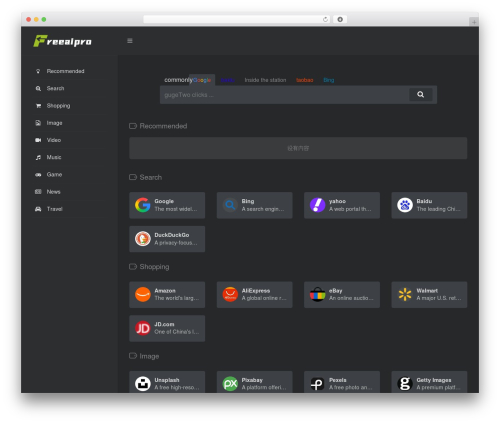Open the Getty Images icon card
The image size is (500, 423).
point(405,384)
